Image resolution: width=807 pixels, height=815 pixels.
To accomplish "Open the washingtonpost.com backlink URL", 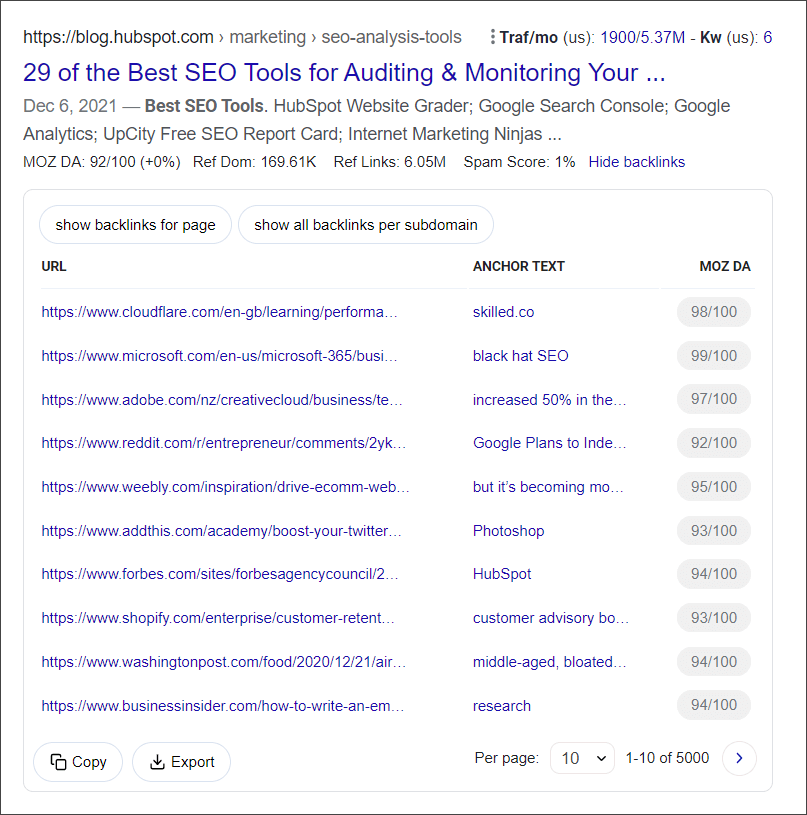I will [x=223, y=662].
